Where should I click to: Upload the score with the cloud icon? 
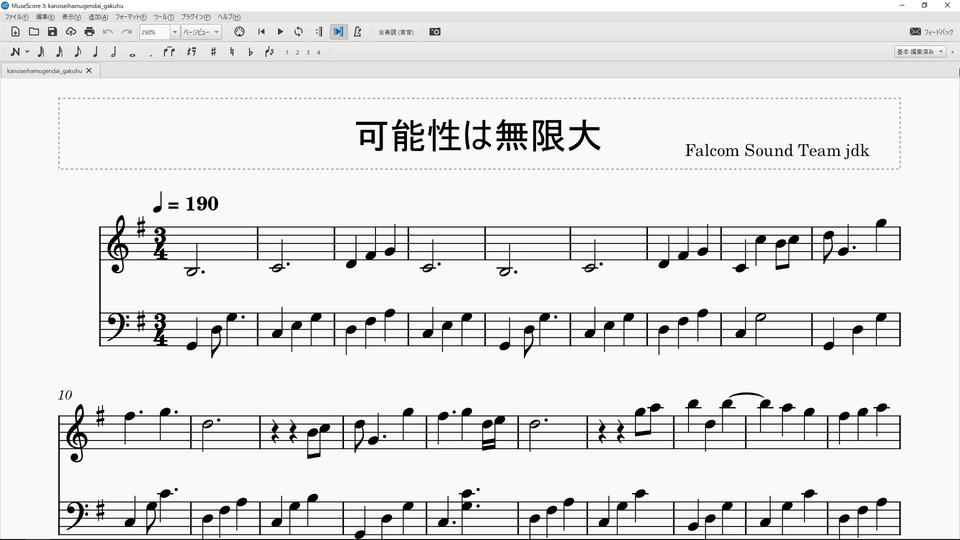tap(71, 32)
